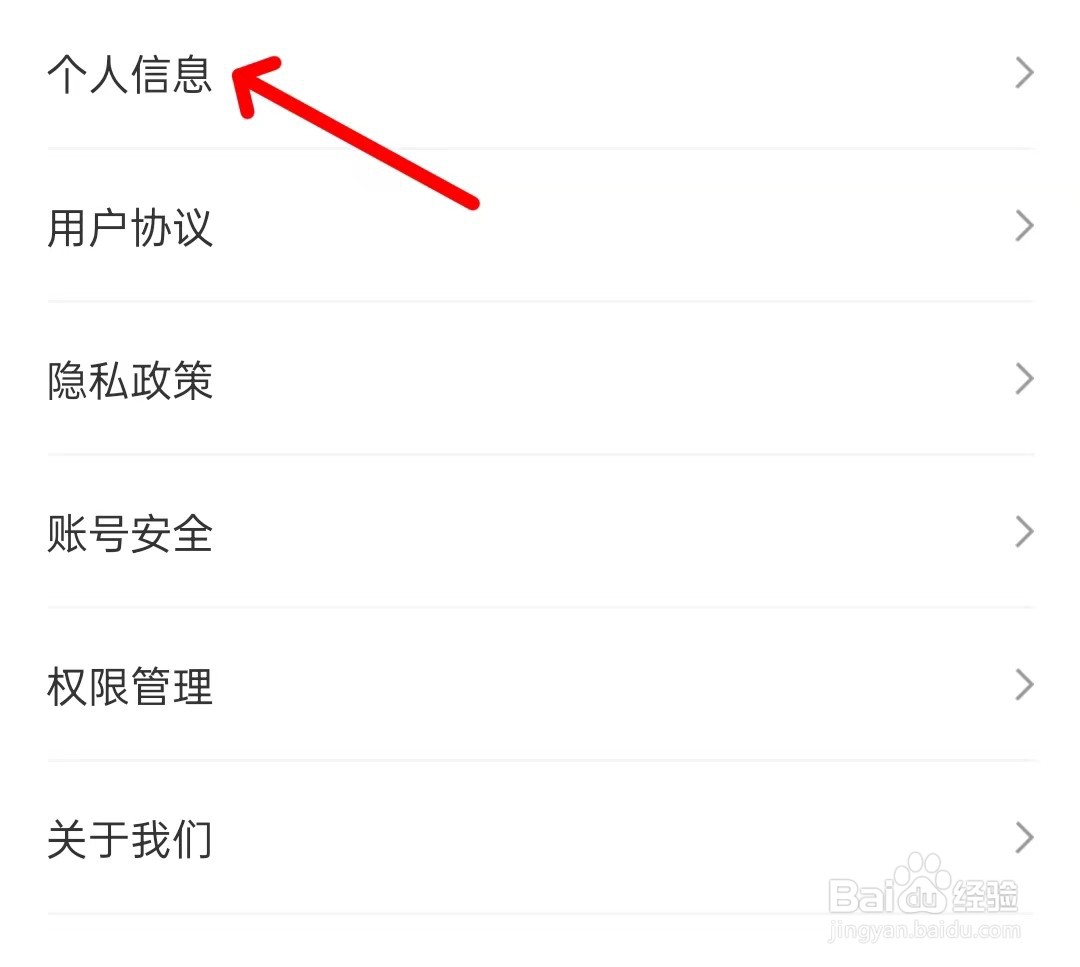Expand the chevron arrow beside 个人信息
The height and width of the screenshot is (967, 1080).
pyautogui.click(x=1024, y=73)
